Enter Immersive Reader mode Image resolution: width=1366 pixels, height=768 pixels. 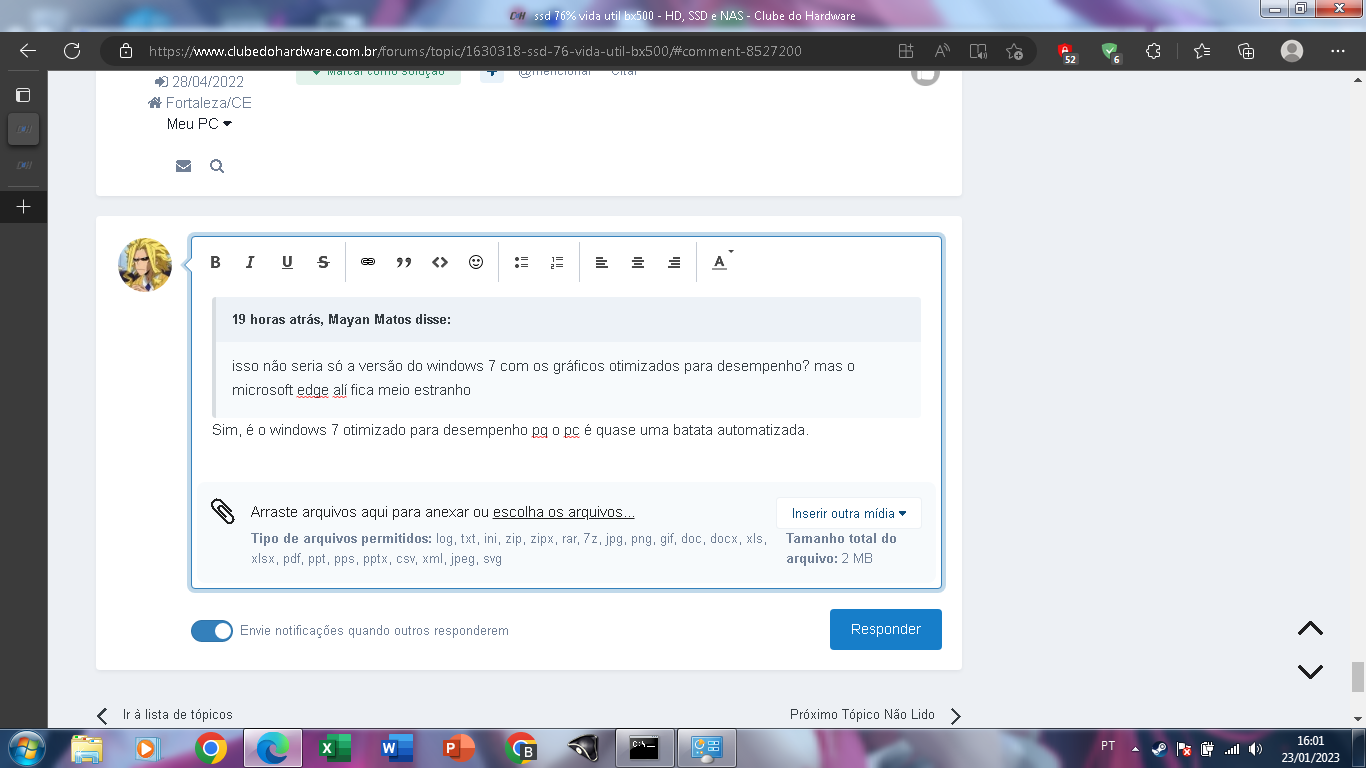pos(978,51)
